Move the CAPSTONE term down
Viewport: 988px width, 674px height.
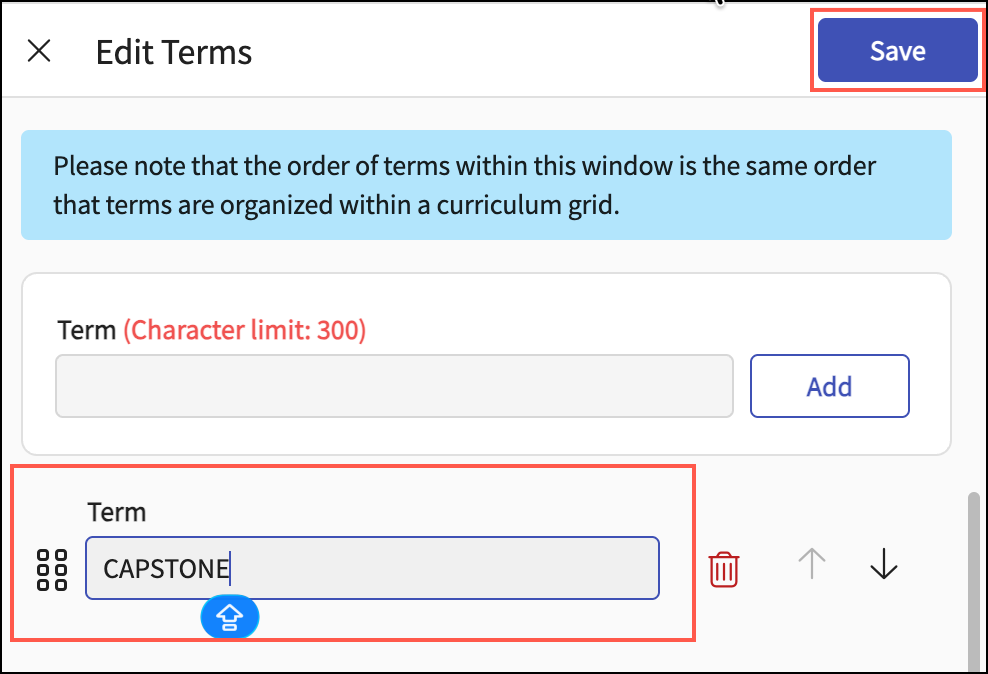(x=883, y=566)
